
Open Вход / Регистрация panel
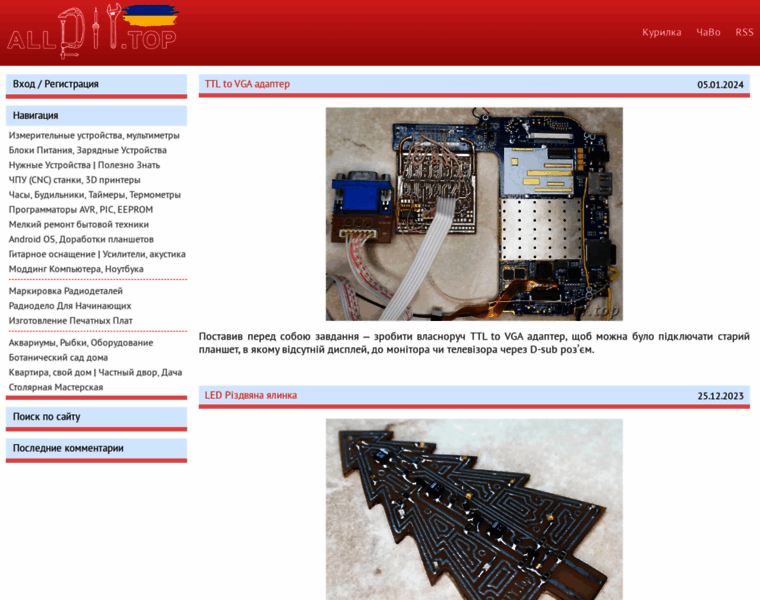coord(96,84)
